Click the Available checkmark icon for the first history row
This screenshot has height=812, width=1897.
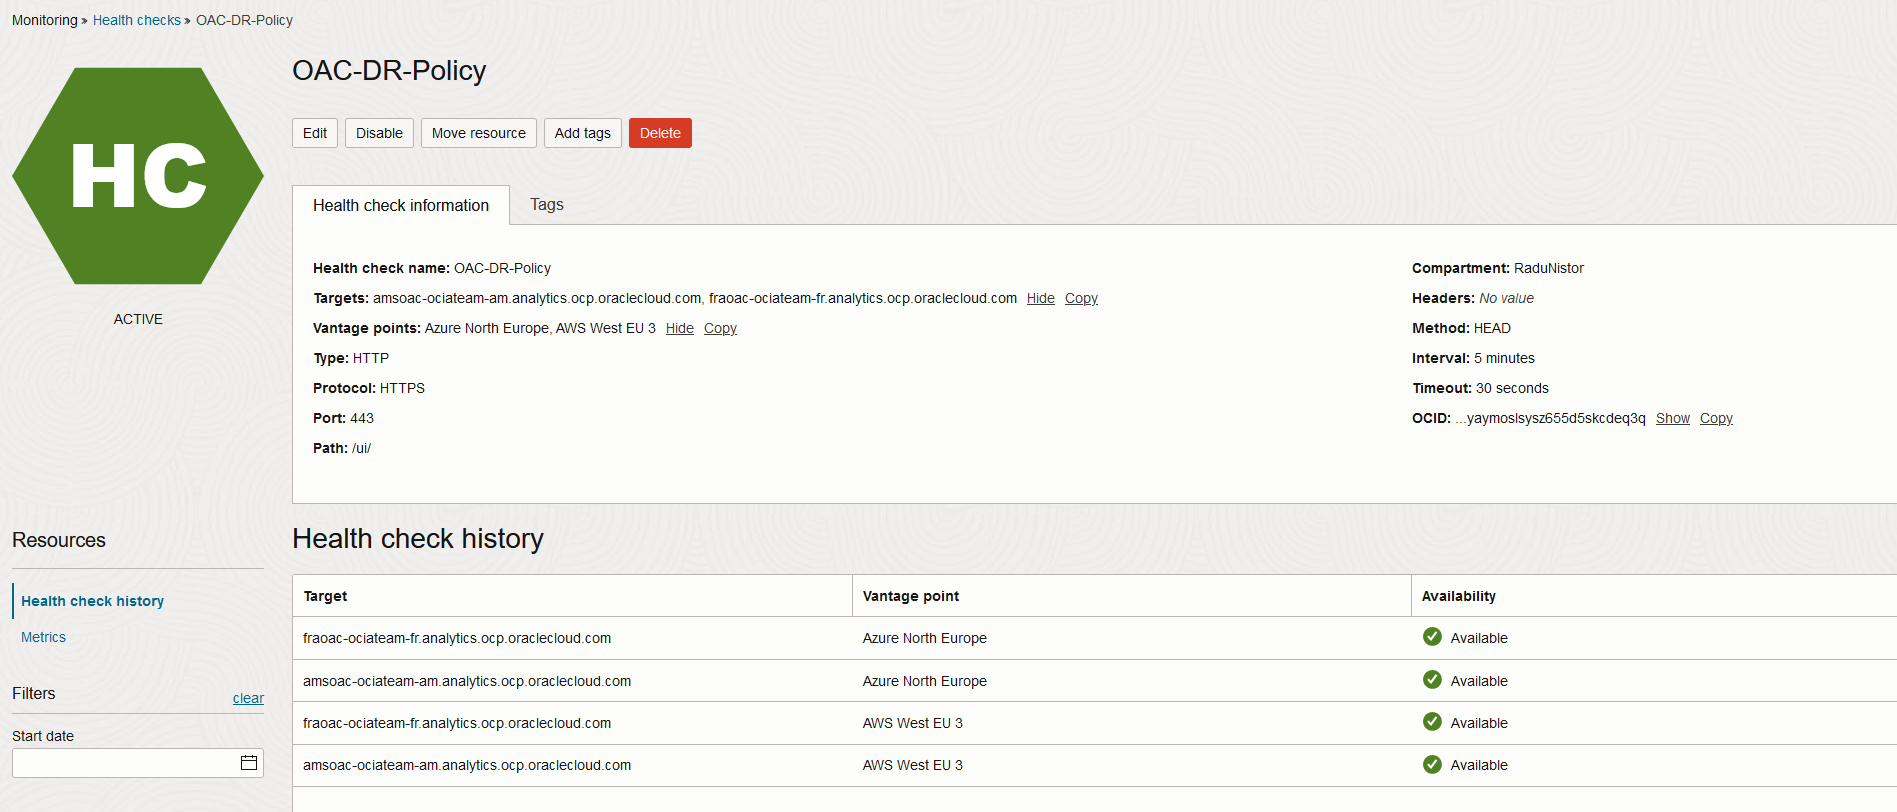pyautogui.click(x=1432, y=637)
